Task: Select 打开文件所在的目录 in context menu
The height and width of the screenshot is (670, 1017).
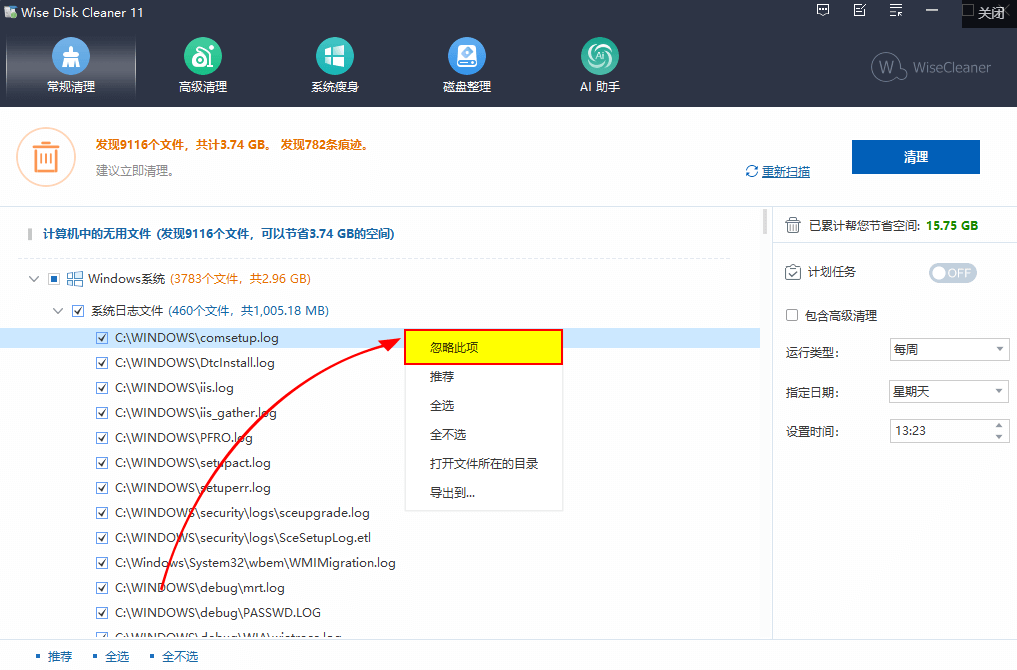Action: 484,464
